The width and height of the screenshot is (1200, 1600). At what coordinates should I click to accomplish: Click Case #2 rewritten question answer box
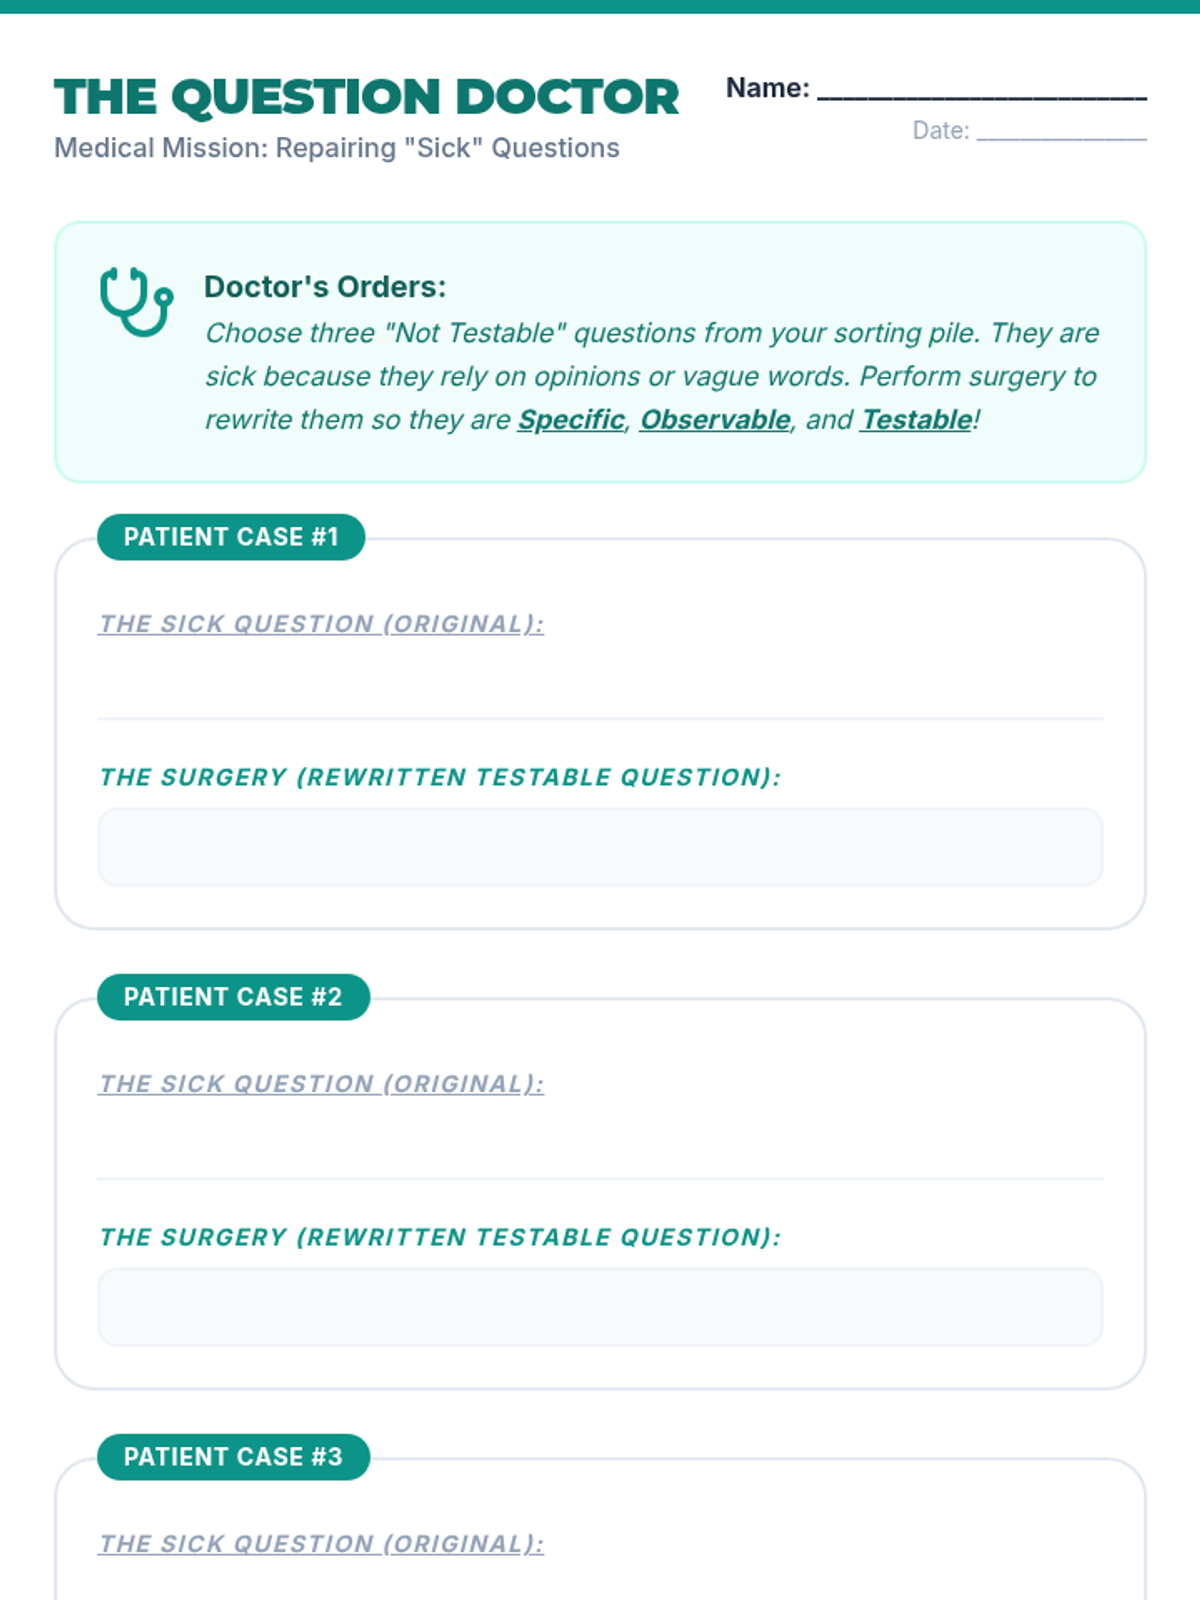click(x=600, y=1308)
